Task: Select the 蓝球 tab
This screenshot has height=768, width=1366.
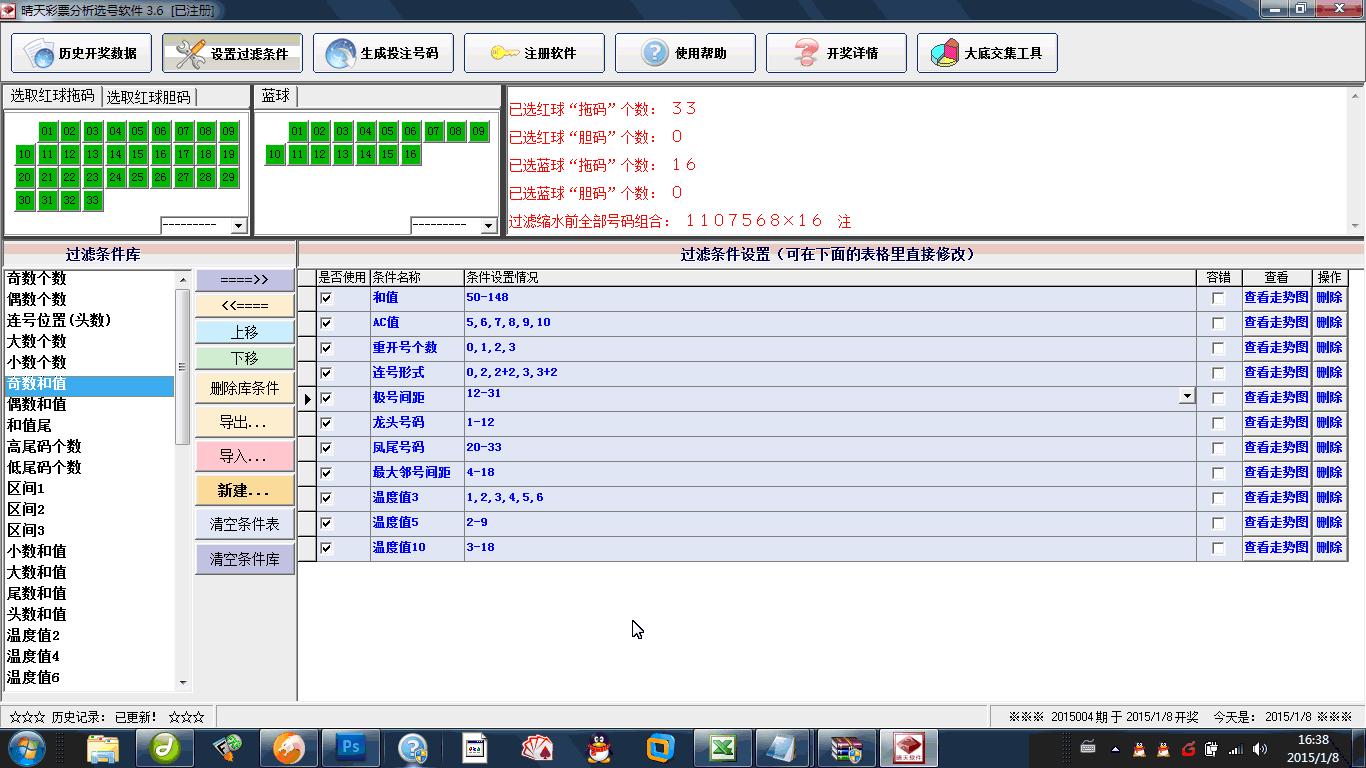Action: (275, 96)
